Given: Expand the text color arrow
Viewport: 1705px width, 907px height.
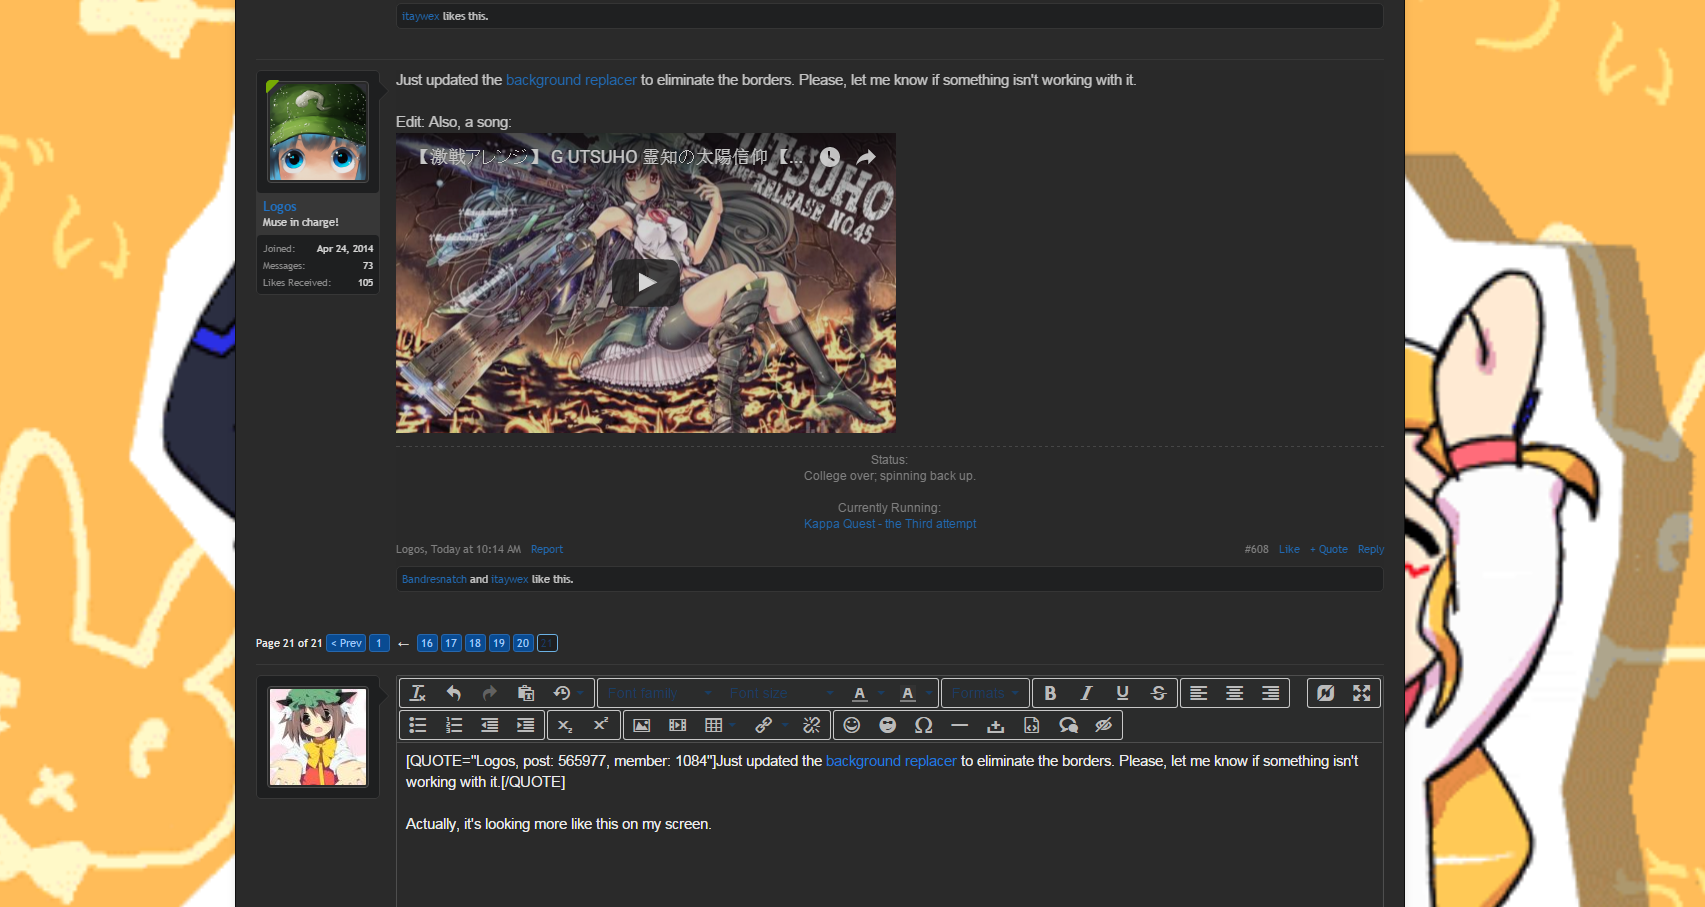Looking at the screenshot, I should pyautogui.click(x=881, y=693).
